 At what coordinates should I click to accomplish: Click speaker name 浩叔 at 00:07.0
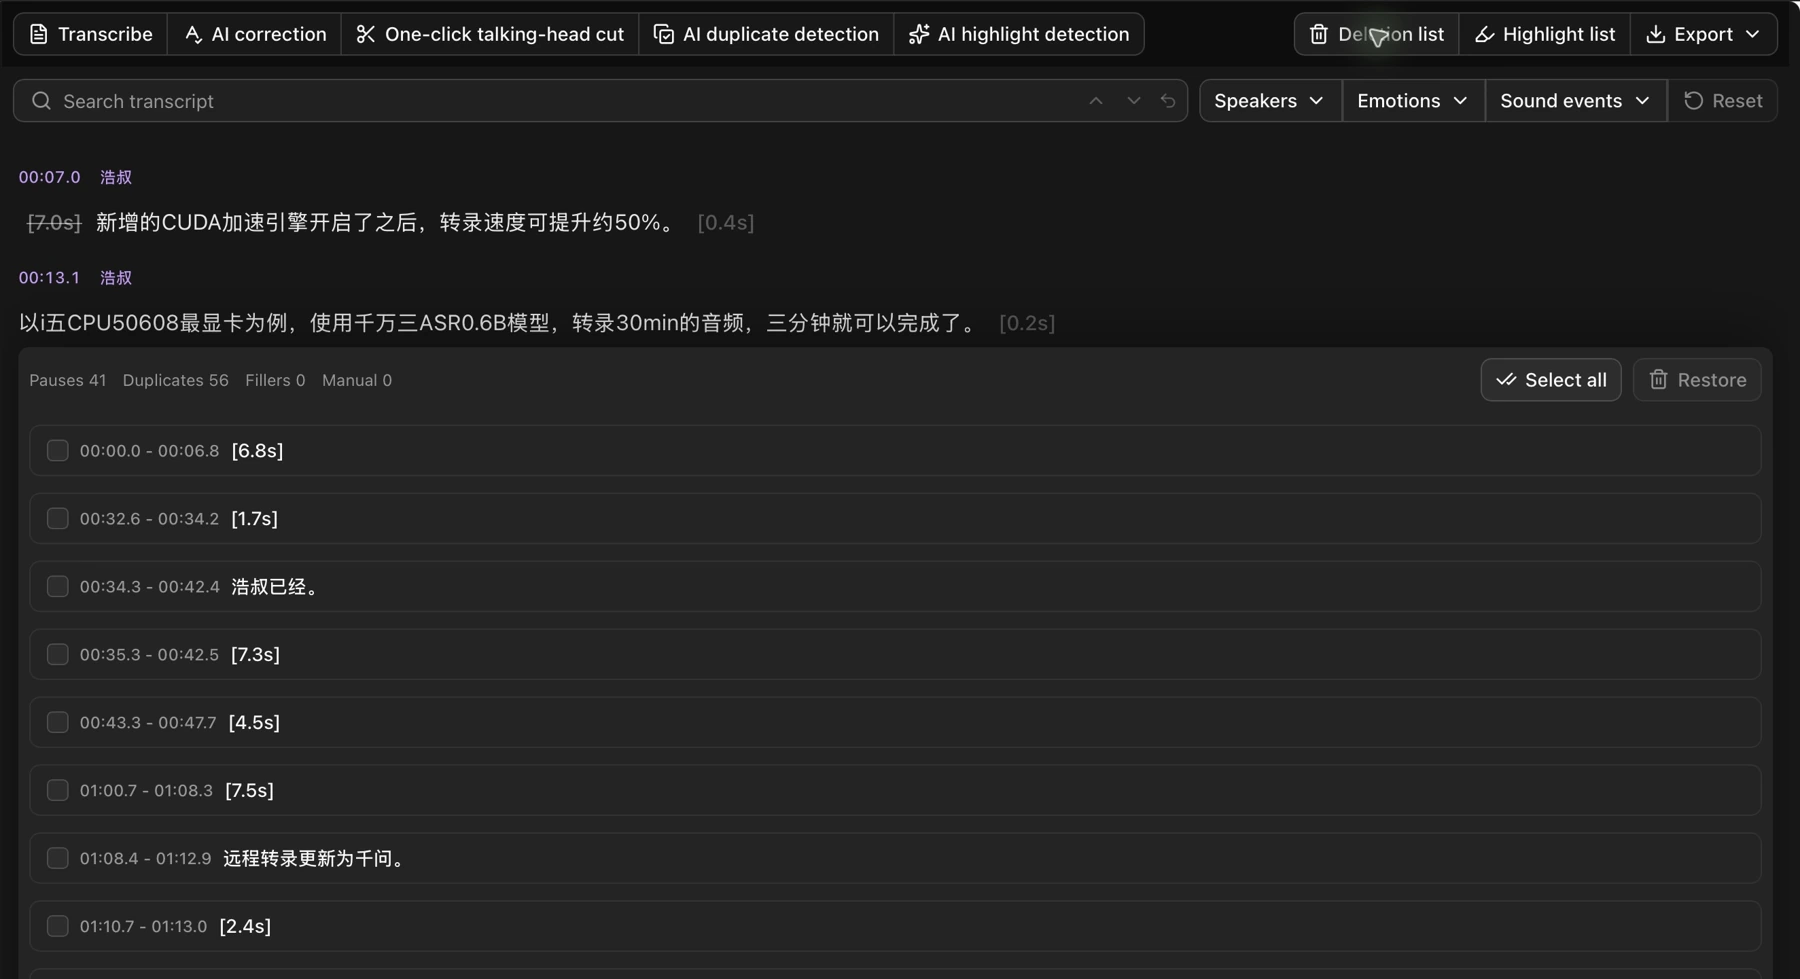(x=116, y=177)
